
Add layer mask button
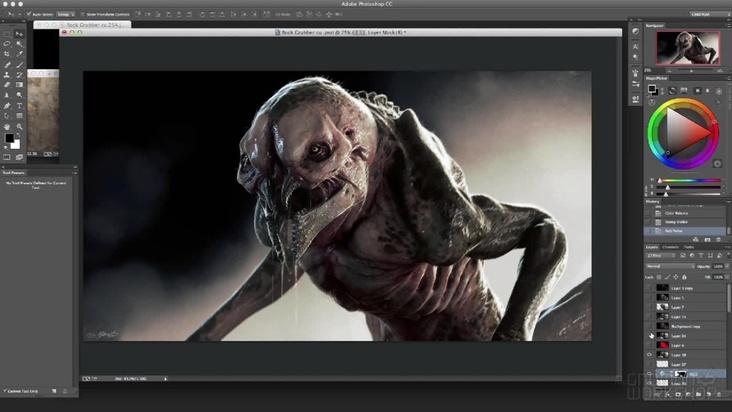[678, 394]
